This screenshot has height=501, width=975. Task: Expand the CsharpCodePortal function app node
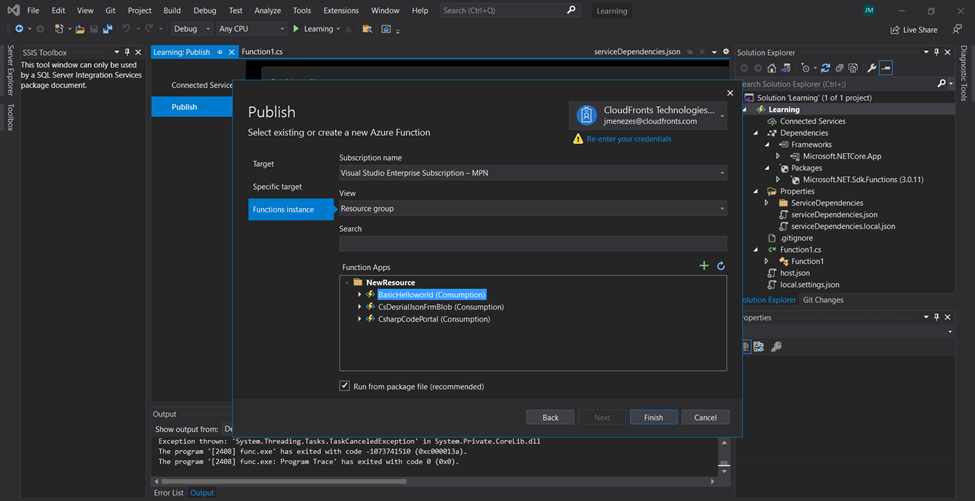click(x=359, y=319)
